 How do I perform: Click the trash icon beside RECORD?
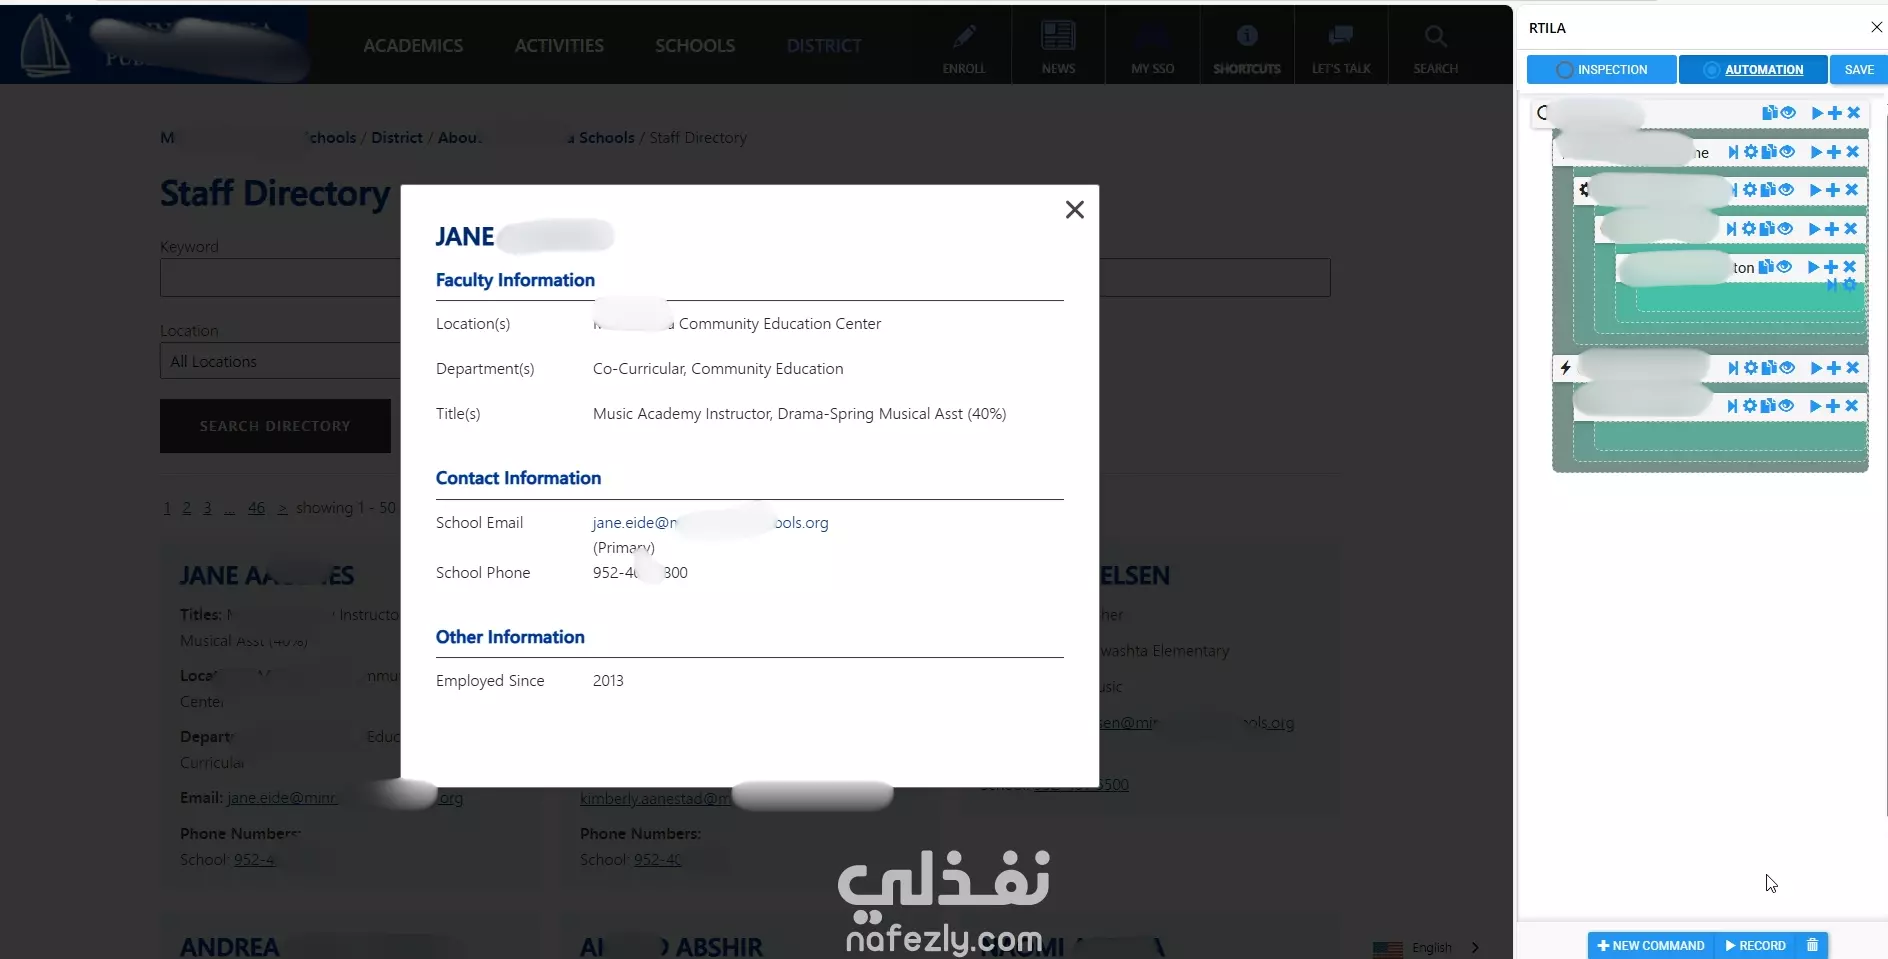(1812, 945)
